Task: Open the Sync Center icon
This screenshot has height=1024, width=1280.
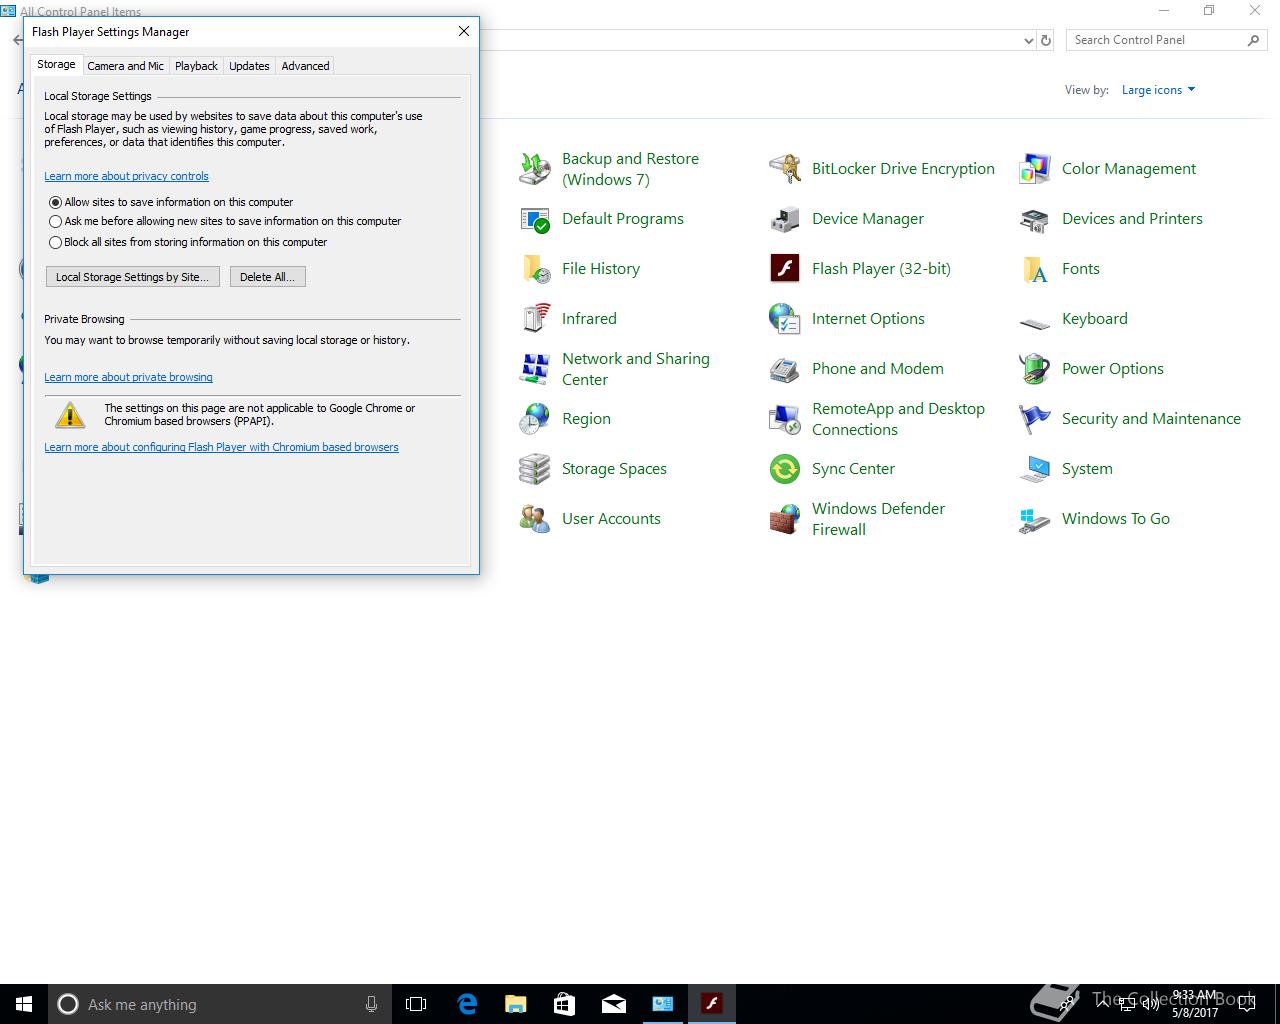Action: (785, 469)
